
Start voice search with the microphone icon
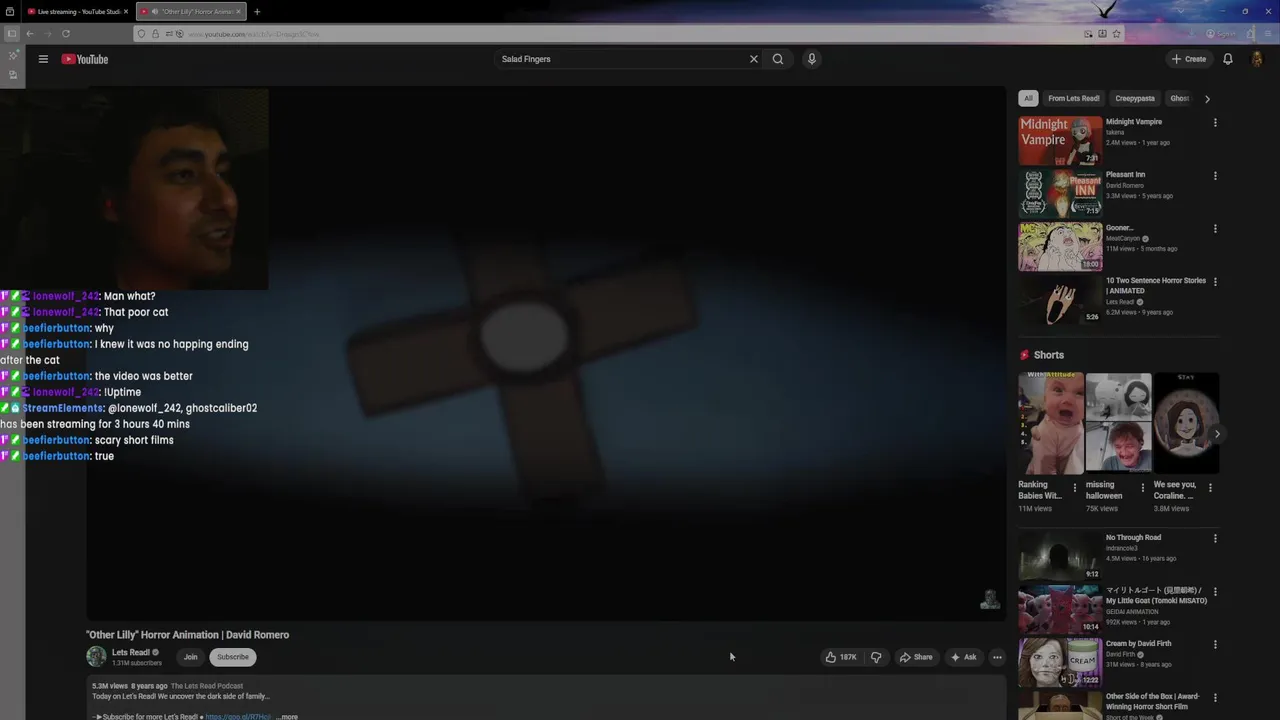click(812, 59)
